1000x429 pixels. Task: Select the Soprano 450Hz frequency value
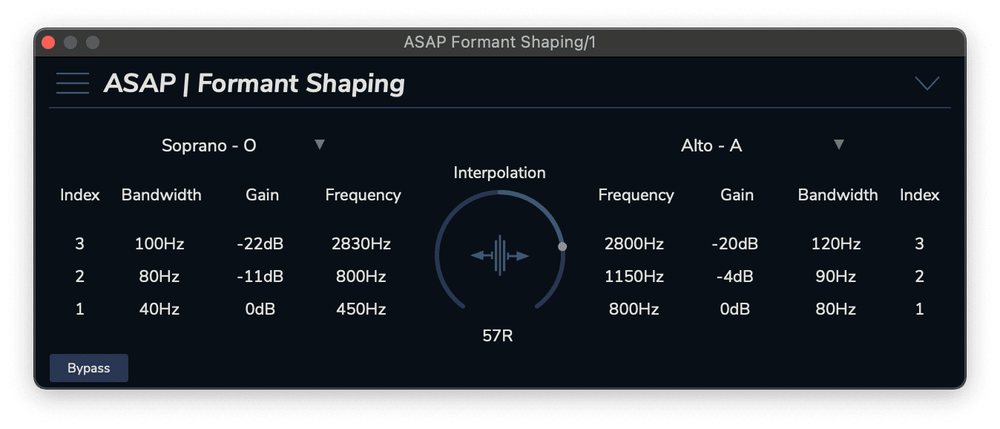[x=362, y=309]
